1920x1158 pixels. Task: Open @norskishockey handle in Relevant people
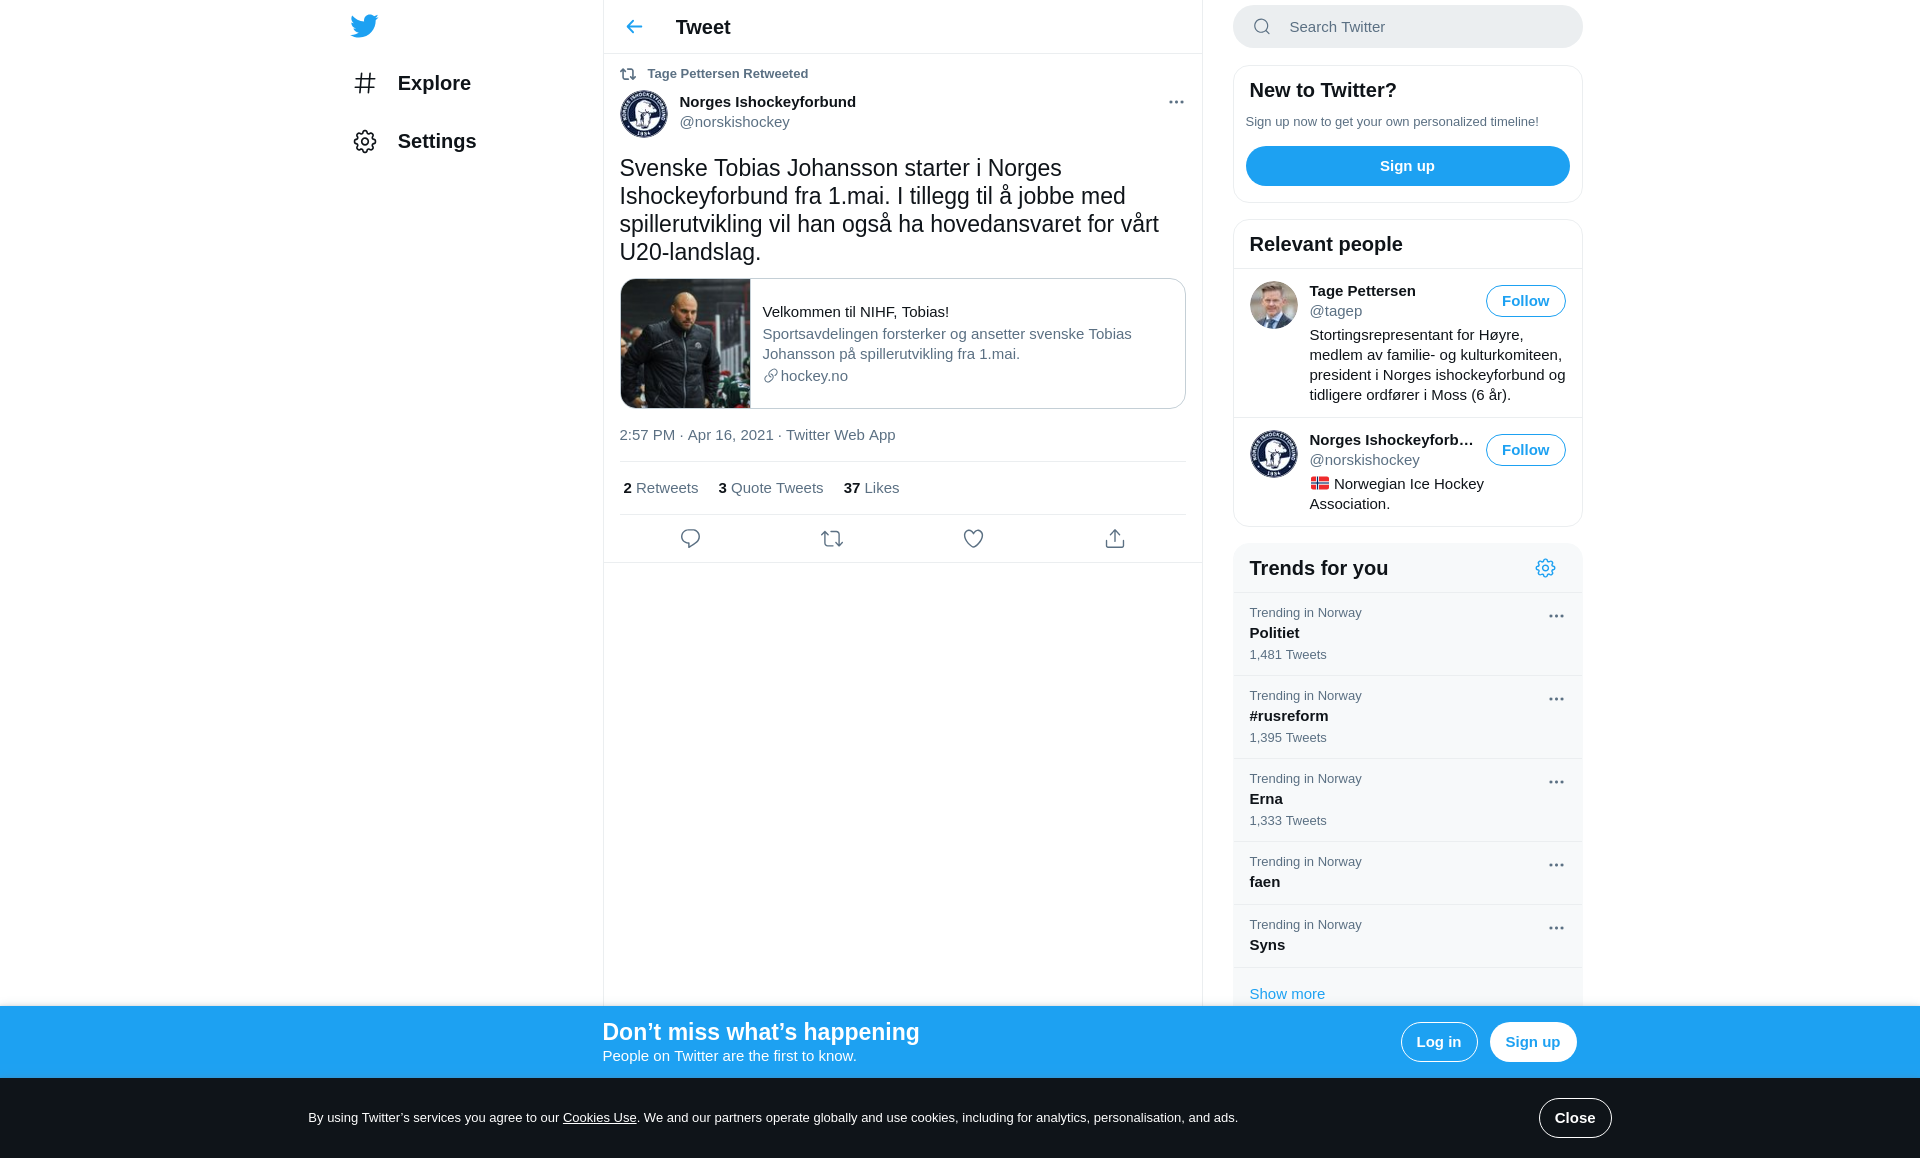(x=1364, y=460)
